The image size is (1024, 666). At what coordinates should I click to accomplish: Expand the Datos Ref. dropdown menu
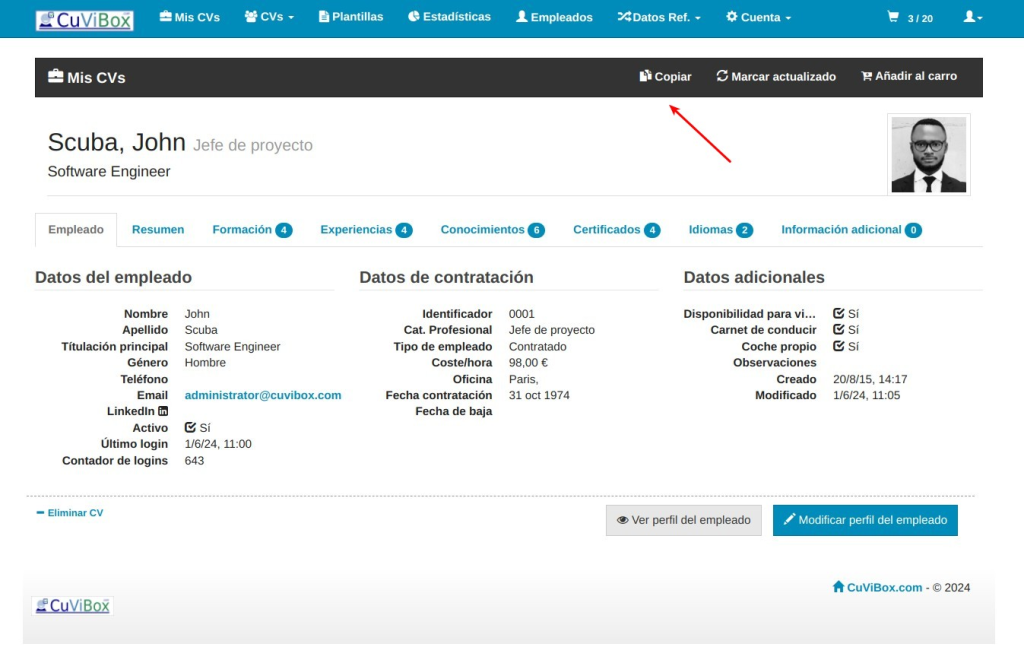[x=659, y=17]
